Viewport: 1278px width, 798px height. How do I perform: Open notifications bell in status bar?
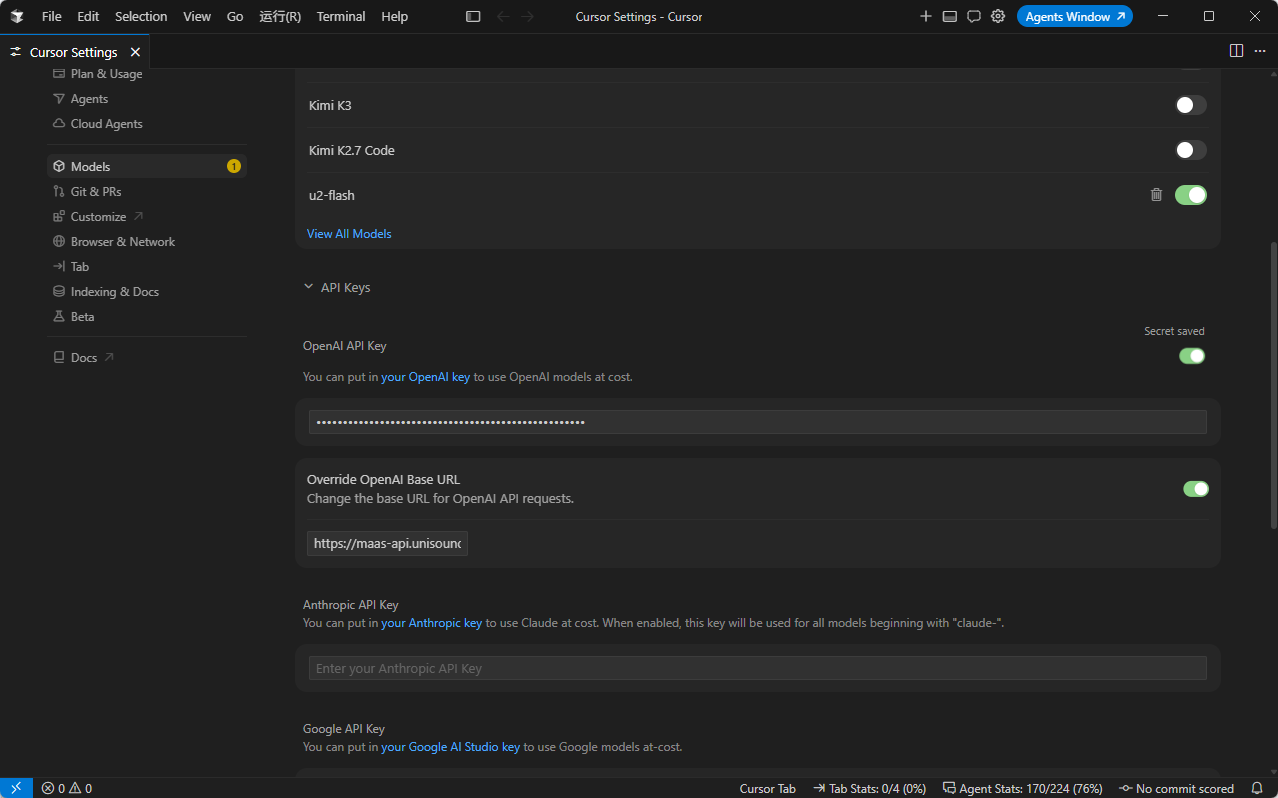[x=1257, y=788]
